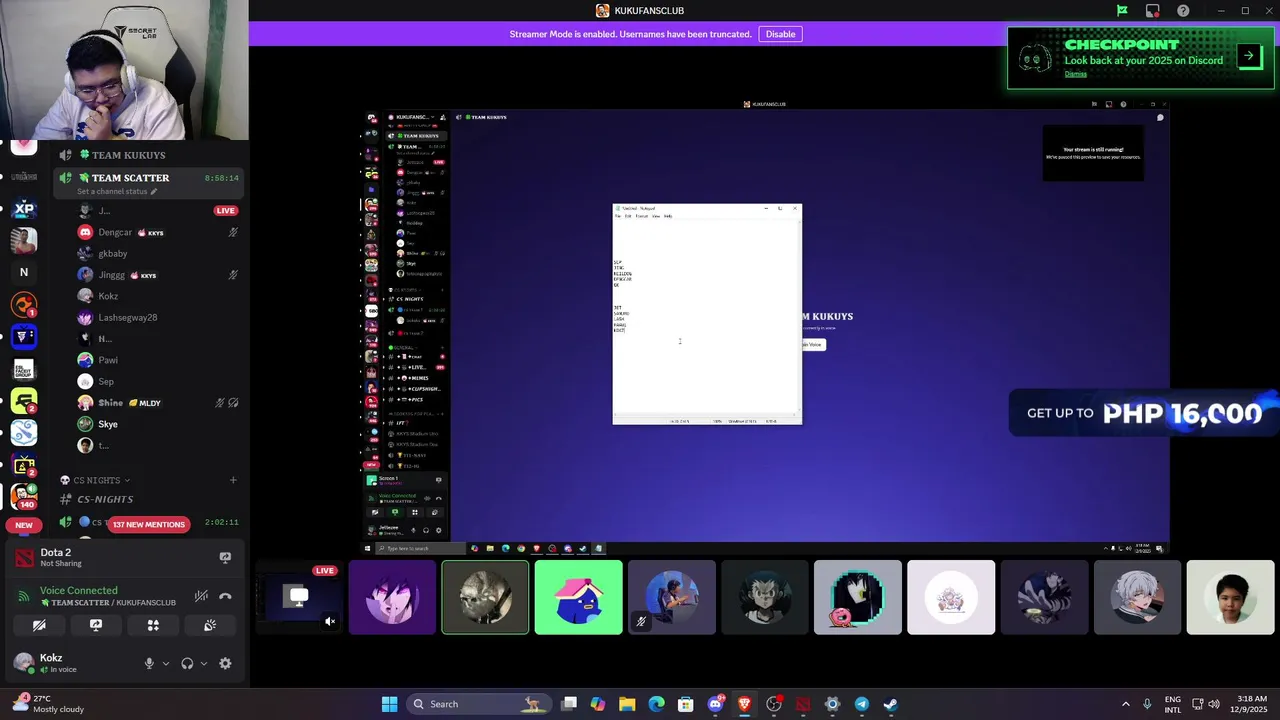Select the bright green bird avatar tile
The width and height of the screenshot is (1280, 720).
[x=578, y=598]
